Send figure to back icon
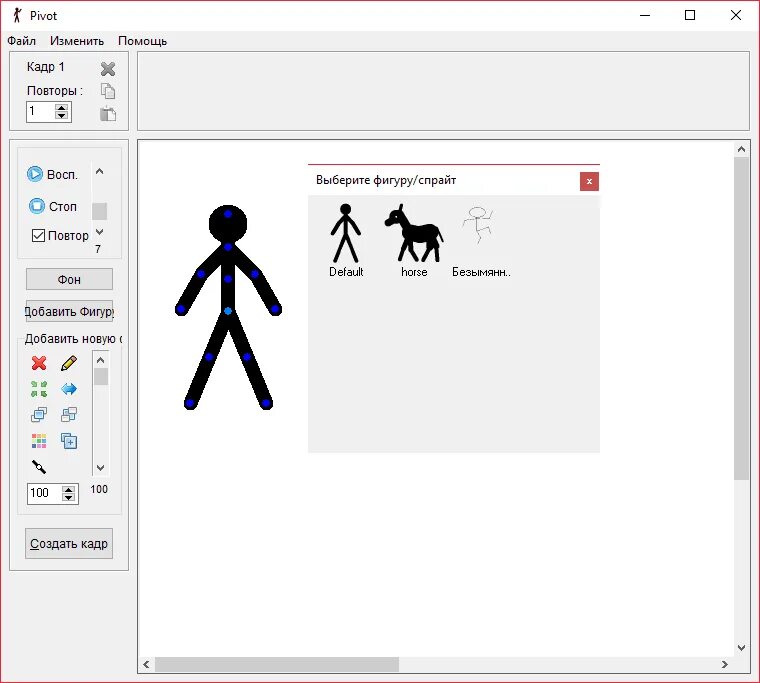Screen dimensions: 760x683 coord(69,414)
